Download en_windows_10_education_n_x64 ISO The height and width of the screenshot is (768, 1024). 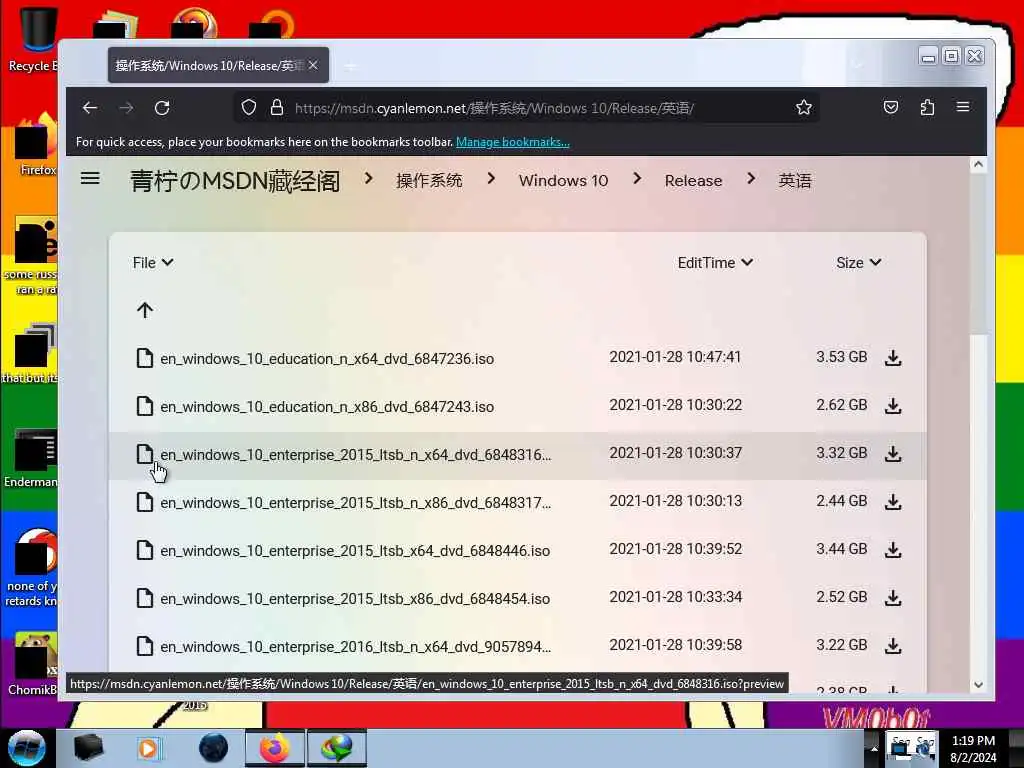893,358
